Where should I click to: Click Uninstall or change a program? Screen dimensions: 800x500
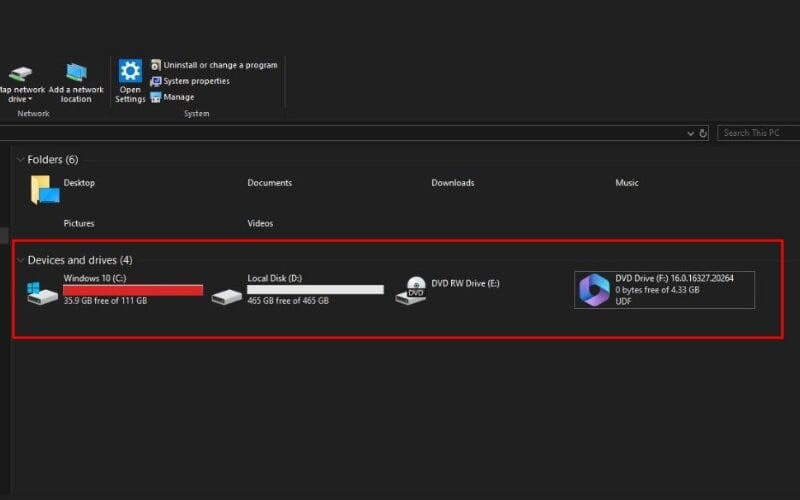[220, 65]
